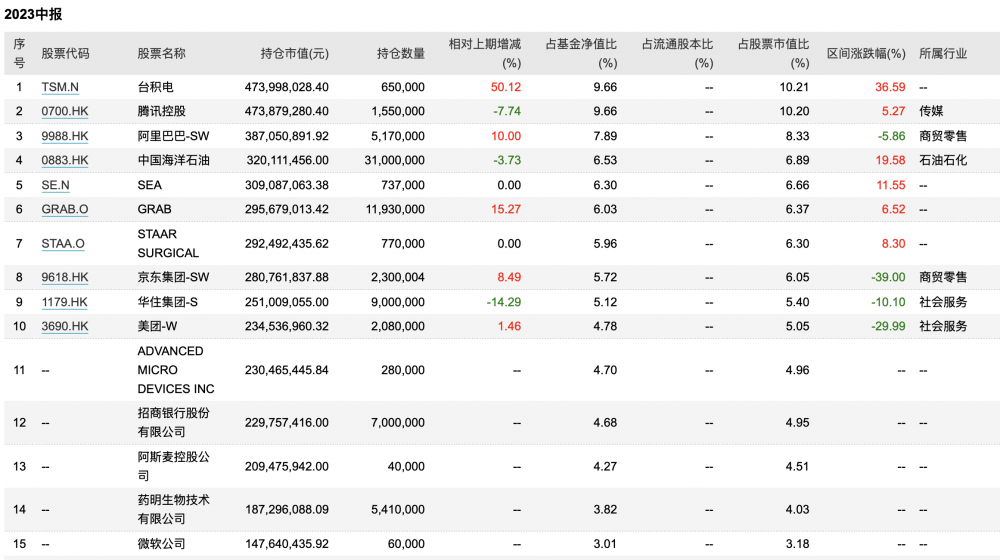The width and height of the screenshot is (1000, 560).
Task: Click industry 传媒 in Tencent row
Action: pyautogui.click(x=931, y=111)
